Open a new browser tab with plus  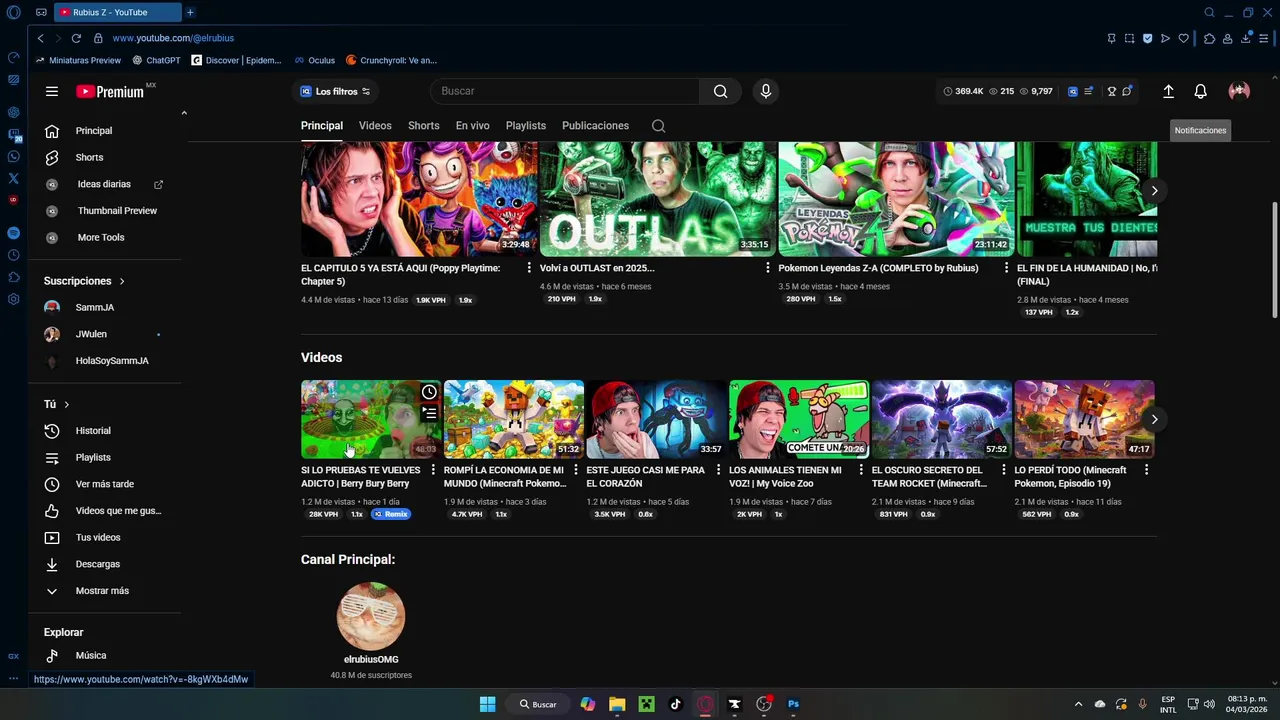[190, 12]
